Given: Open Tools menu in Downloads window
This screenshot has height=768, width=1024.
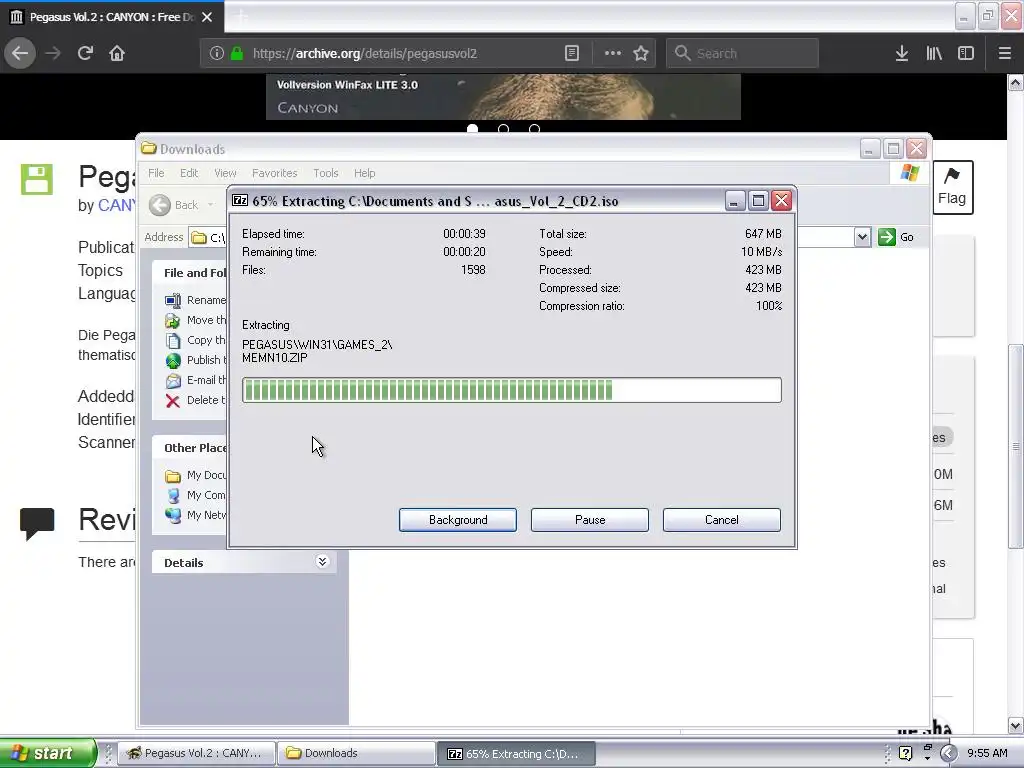Looking at the screenshot, I should tap(325, 173).
